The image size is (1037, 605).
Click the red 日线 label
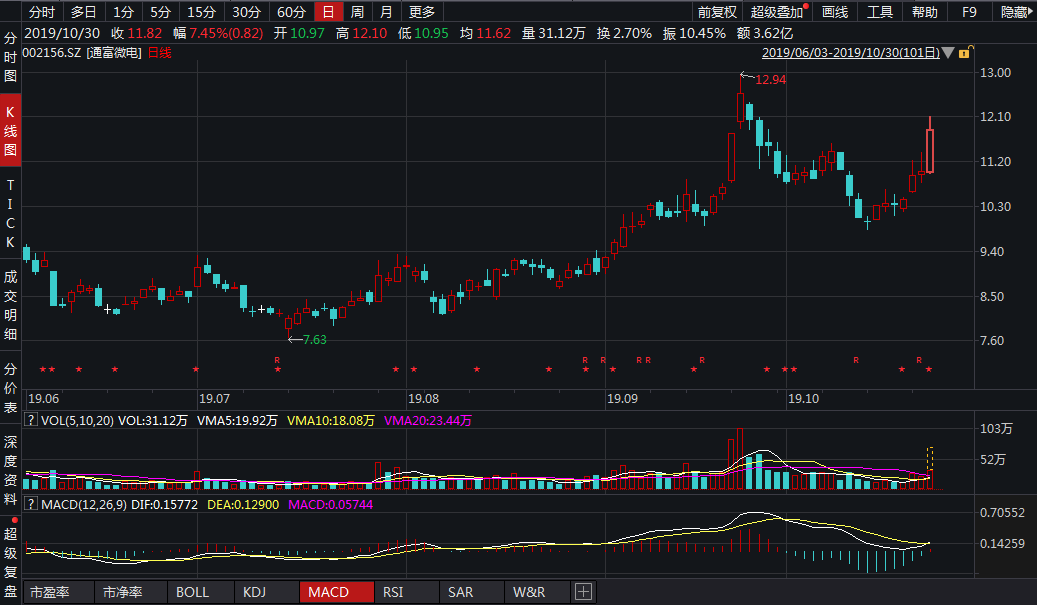[159, 53]
